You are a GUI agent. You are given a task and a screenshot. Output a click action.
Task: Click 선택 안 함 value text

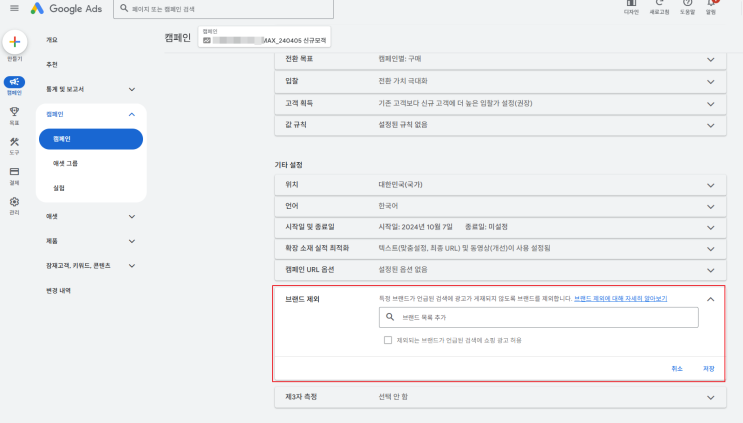[393, 397]
